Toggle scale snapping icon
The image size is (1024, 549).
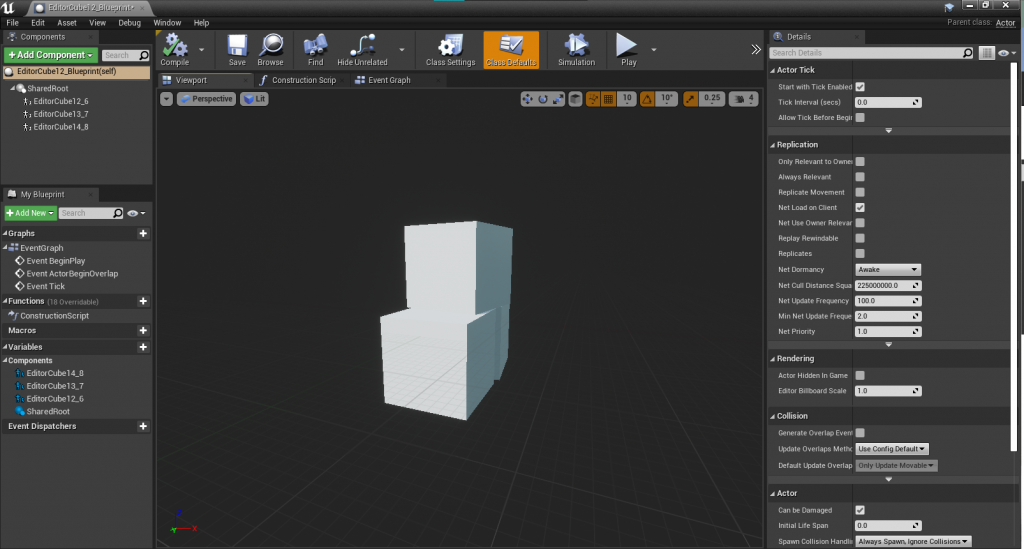click(x=690, y=99)
